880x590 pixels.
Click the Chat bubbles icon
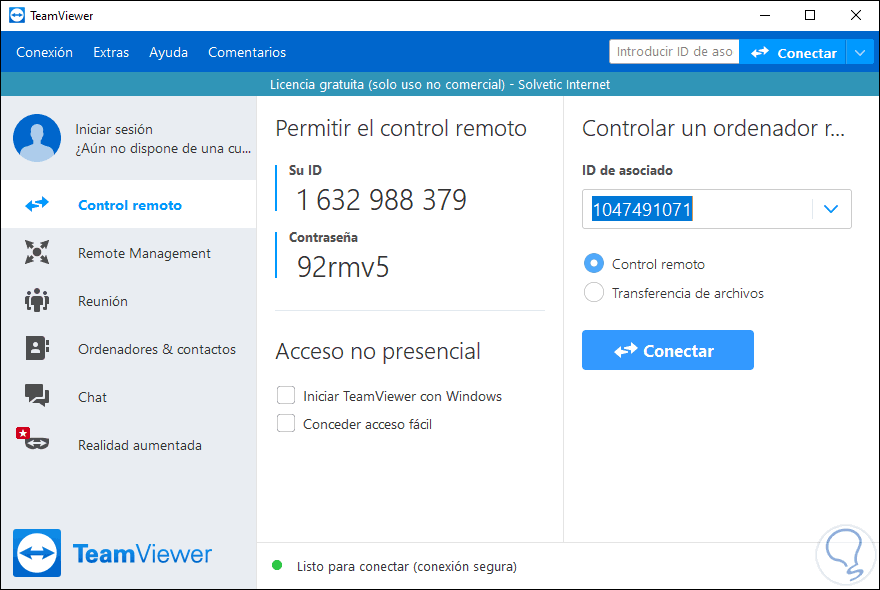[x=37, y=395]
